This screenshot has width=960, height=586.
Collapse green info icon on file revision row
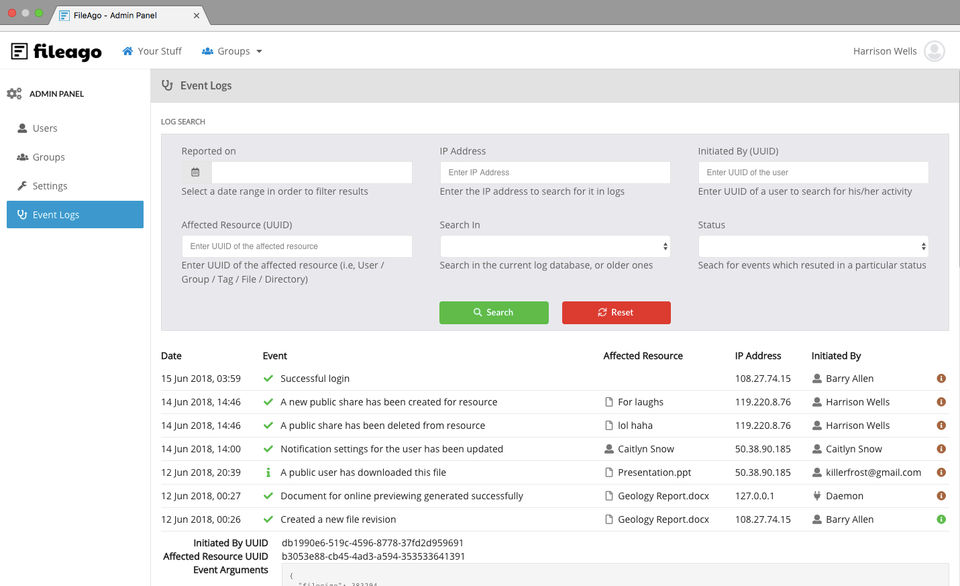941,519
